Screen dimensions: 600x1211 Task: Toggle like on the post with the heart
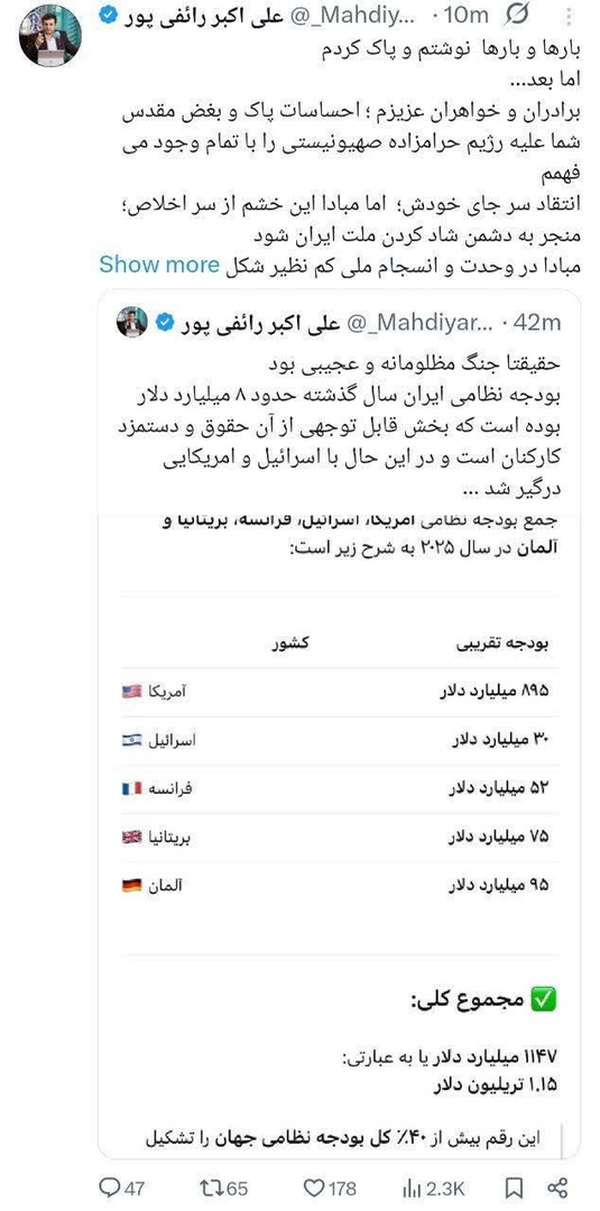coord(314,1186)
